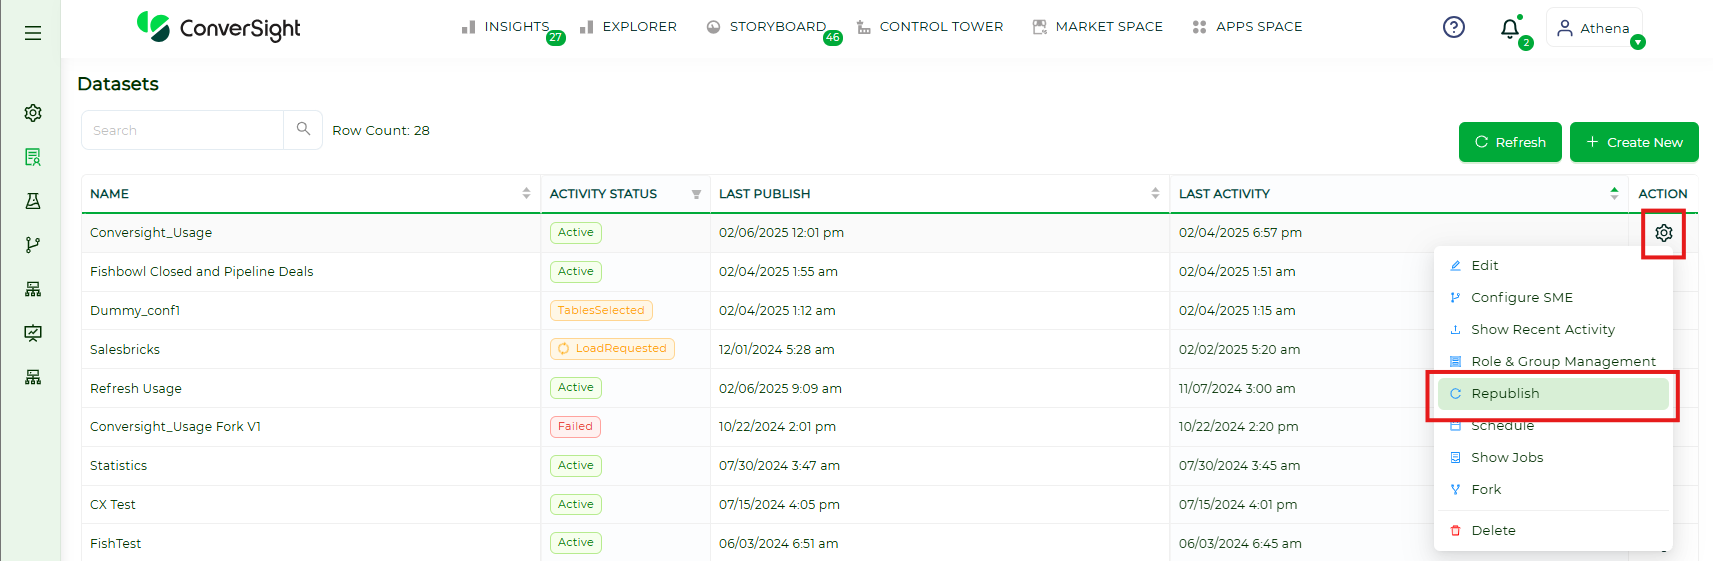Click the Create New button
This screenshot has height=561, width=1713.
(1633, 142)
